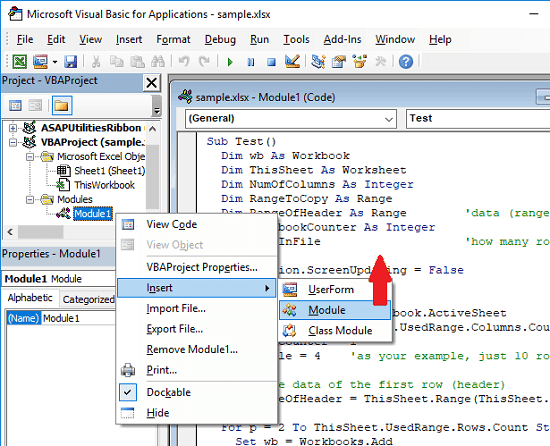This screenshot has width=550, height=446.
Task: Choose Import File... in context menu
Action: pos(196,309)
